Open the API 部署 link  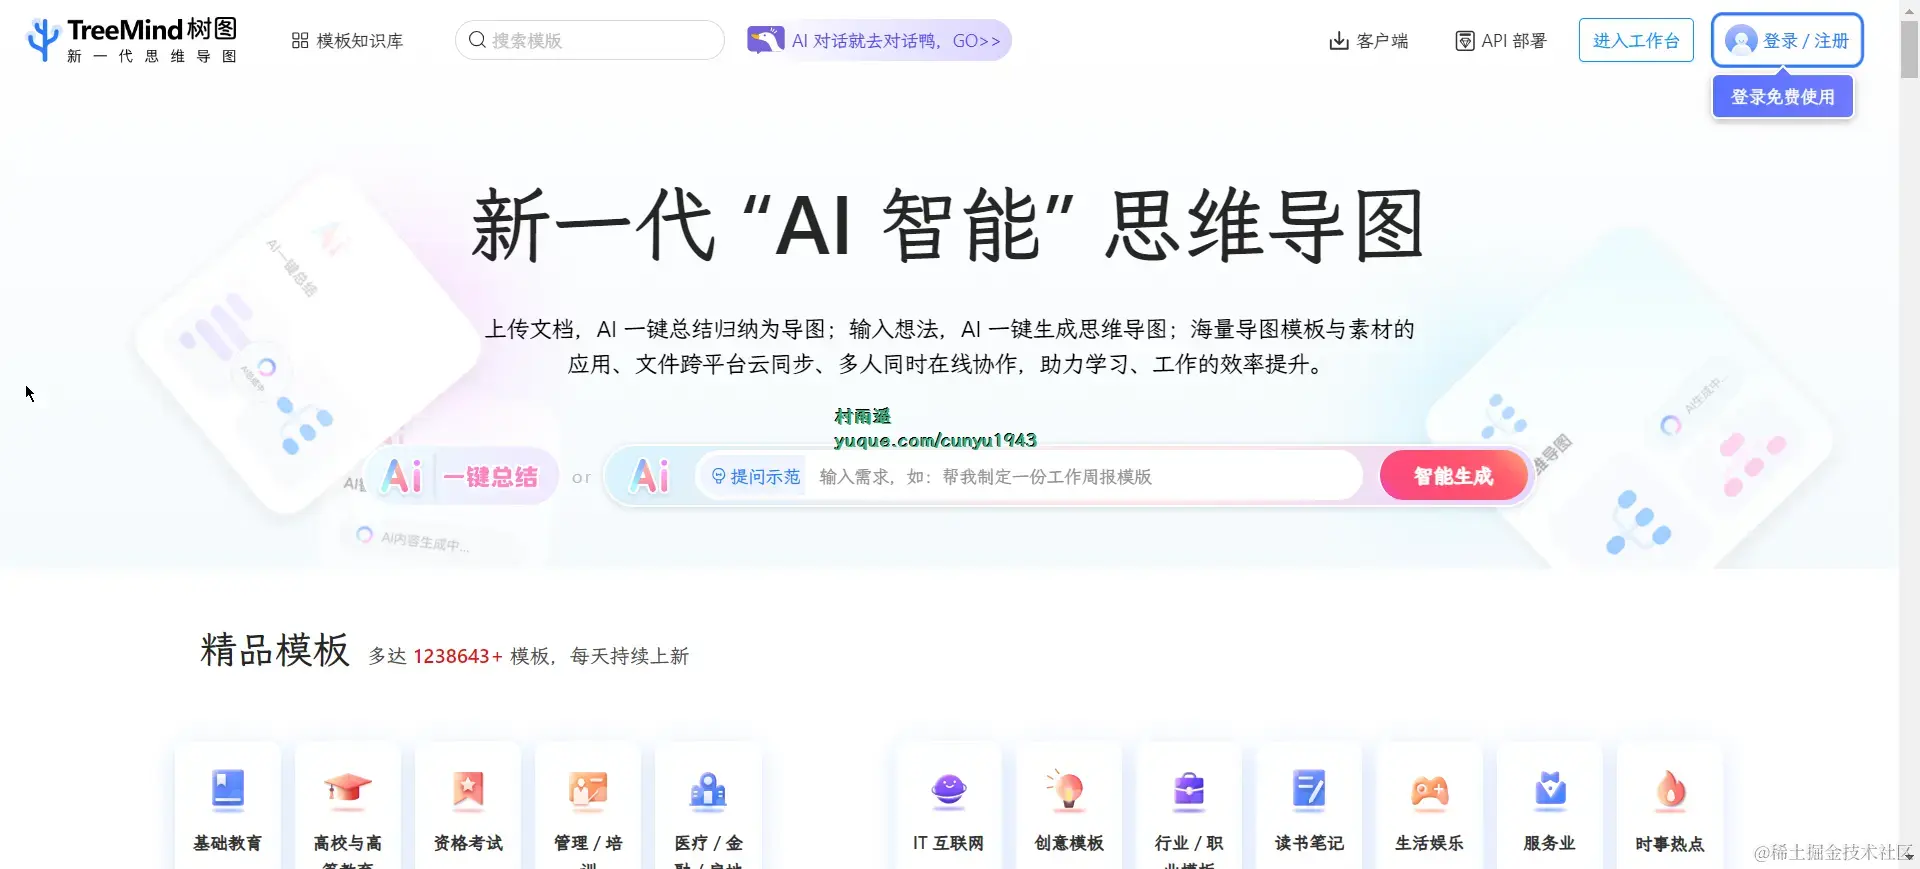pos(1500,41)
